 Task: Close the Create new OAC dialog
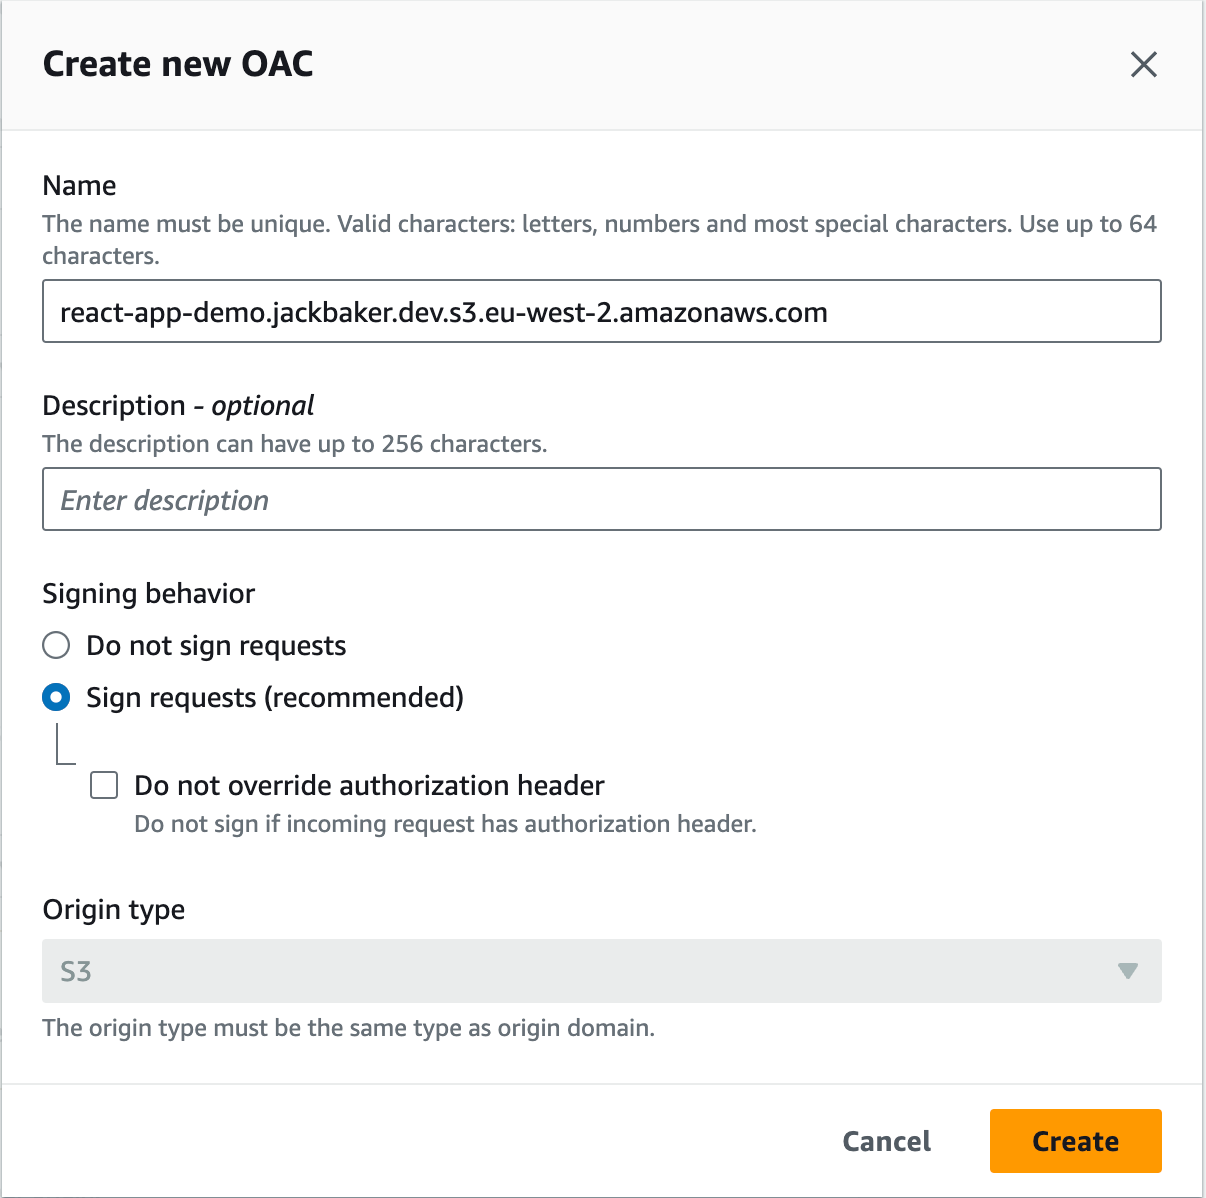click(x=1143, y=65)
